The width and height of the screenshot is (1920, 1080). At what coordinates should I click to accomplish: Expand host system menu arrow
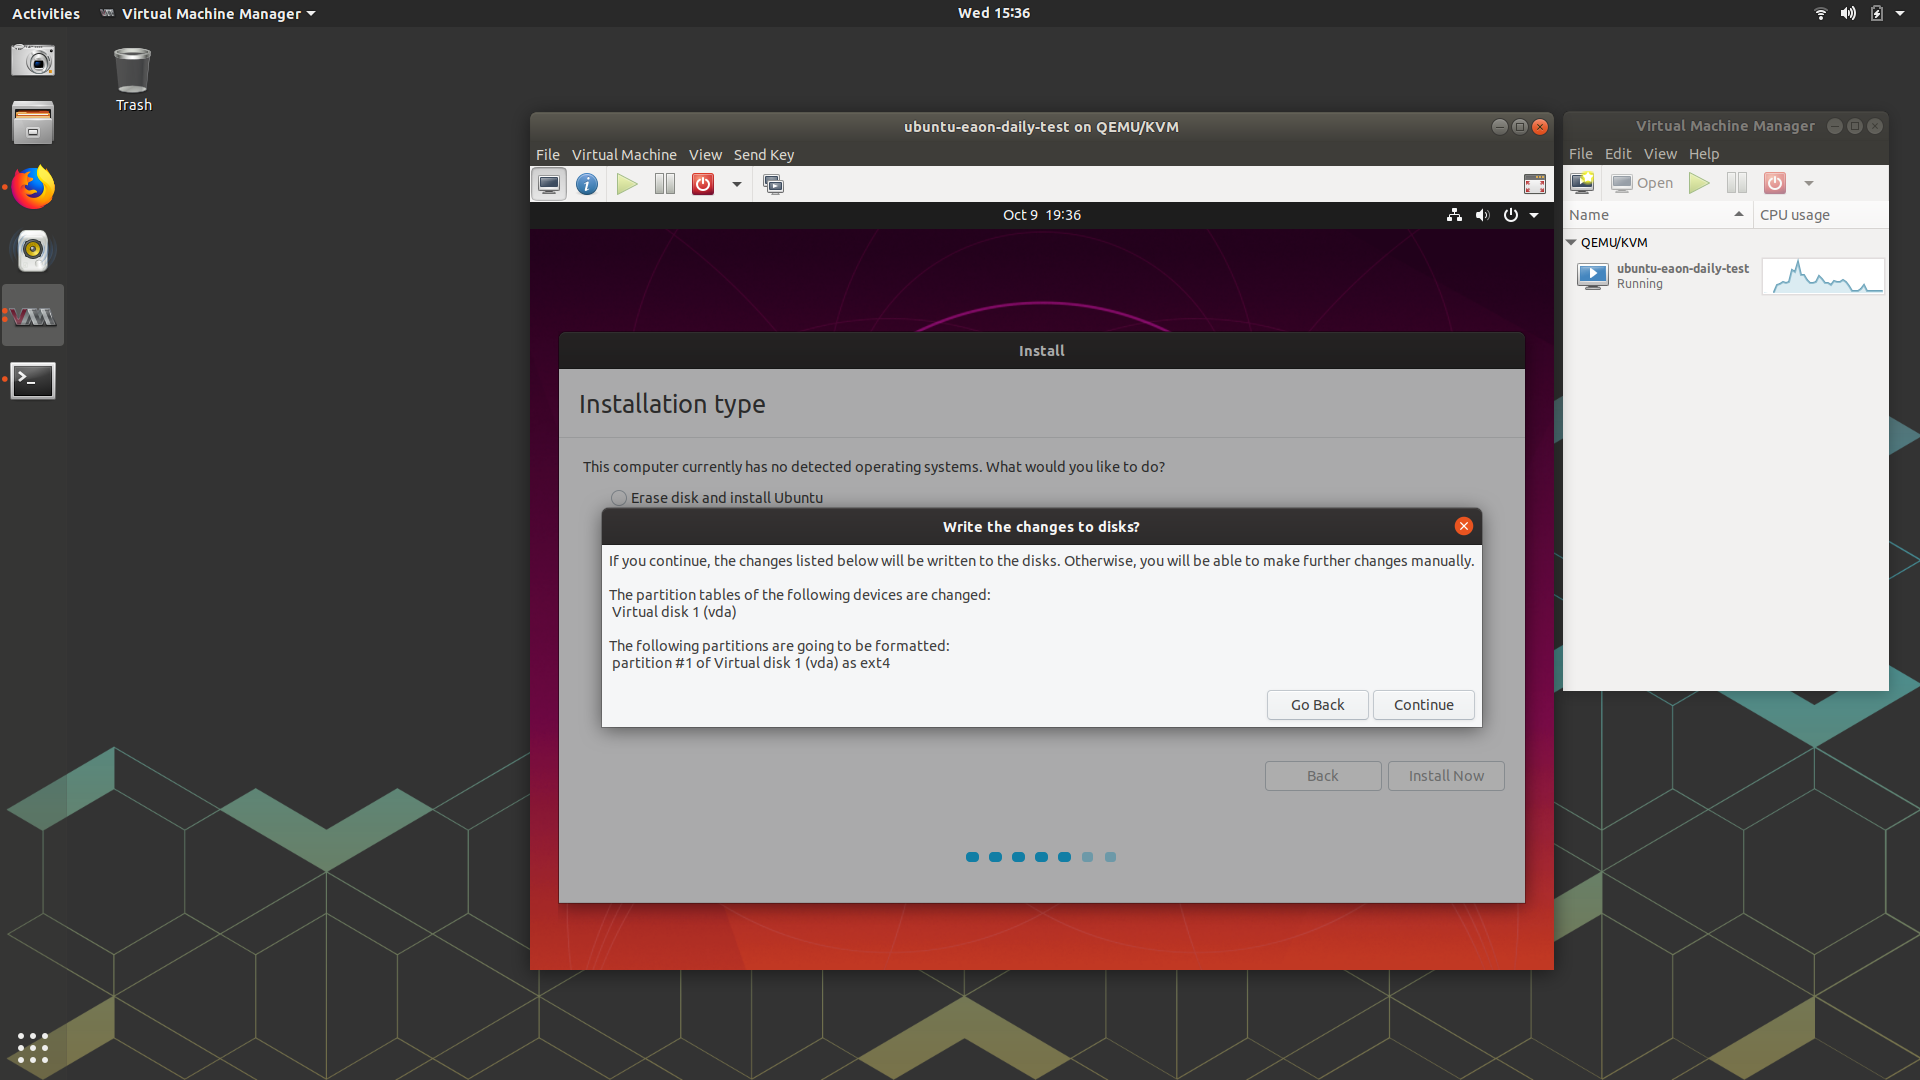[1900, 14]
